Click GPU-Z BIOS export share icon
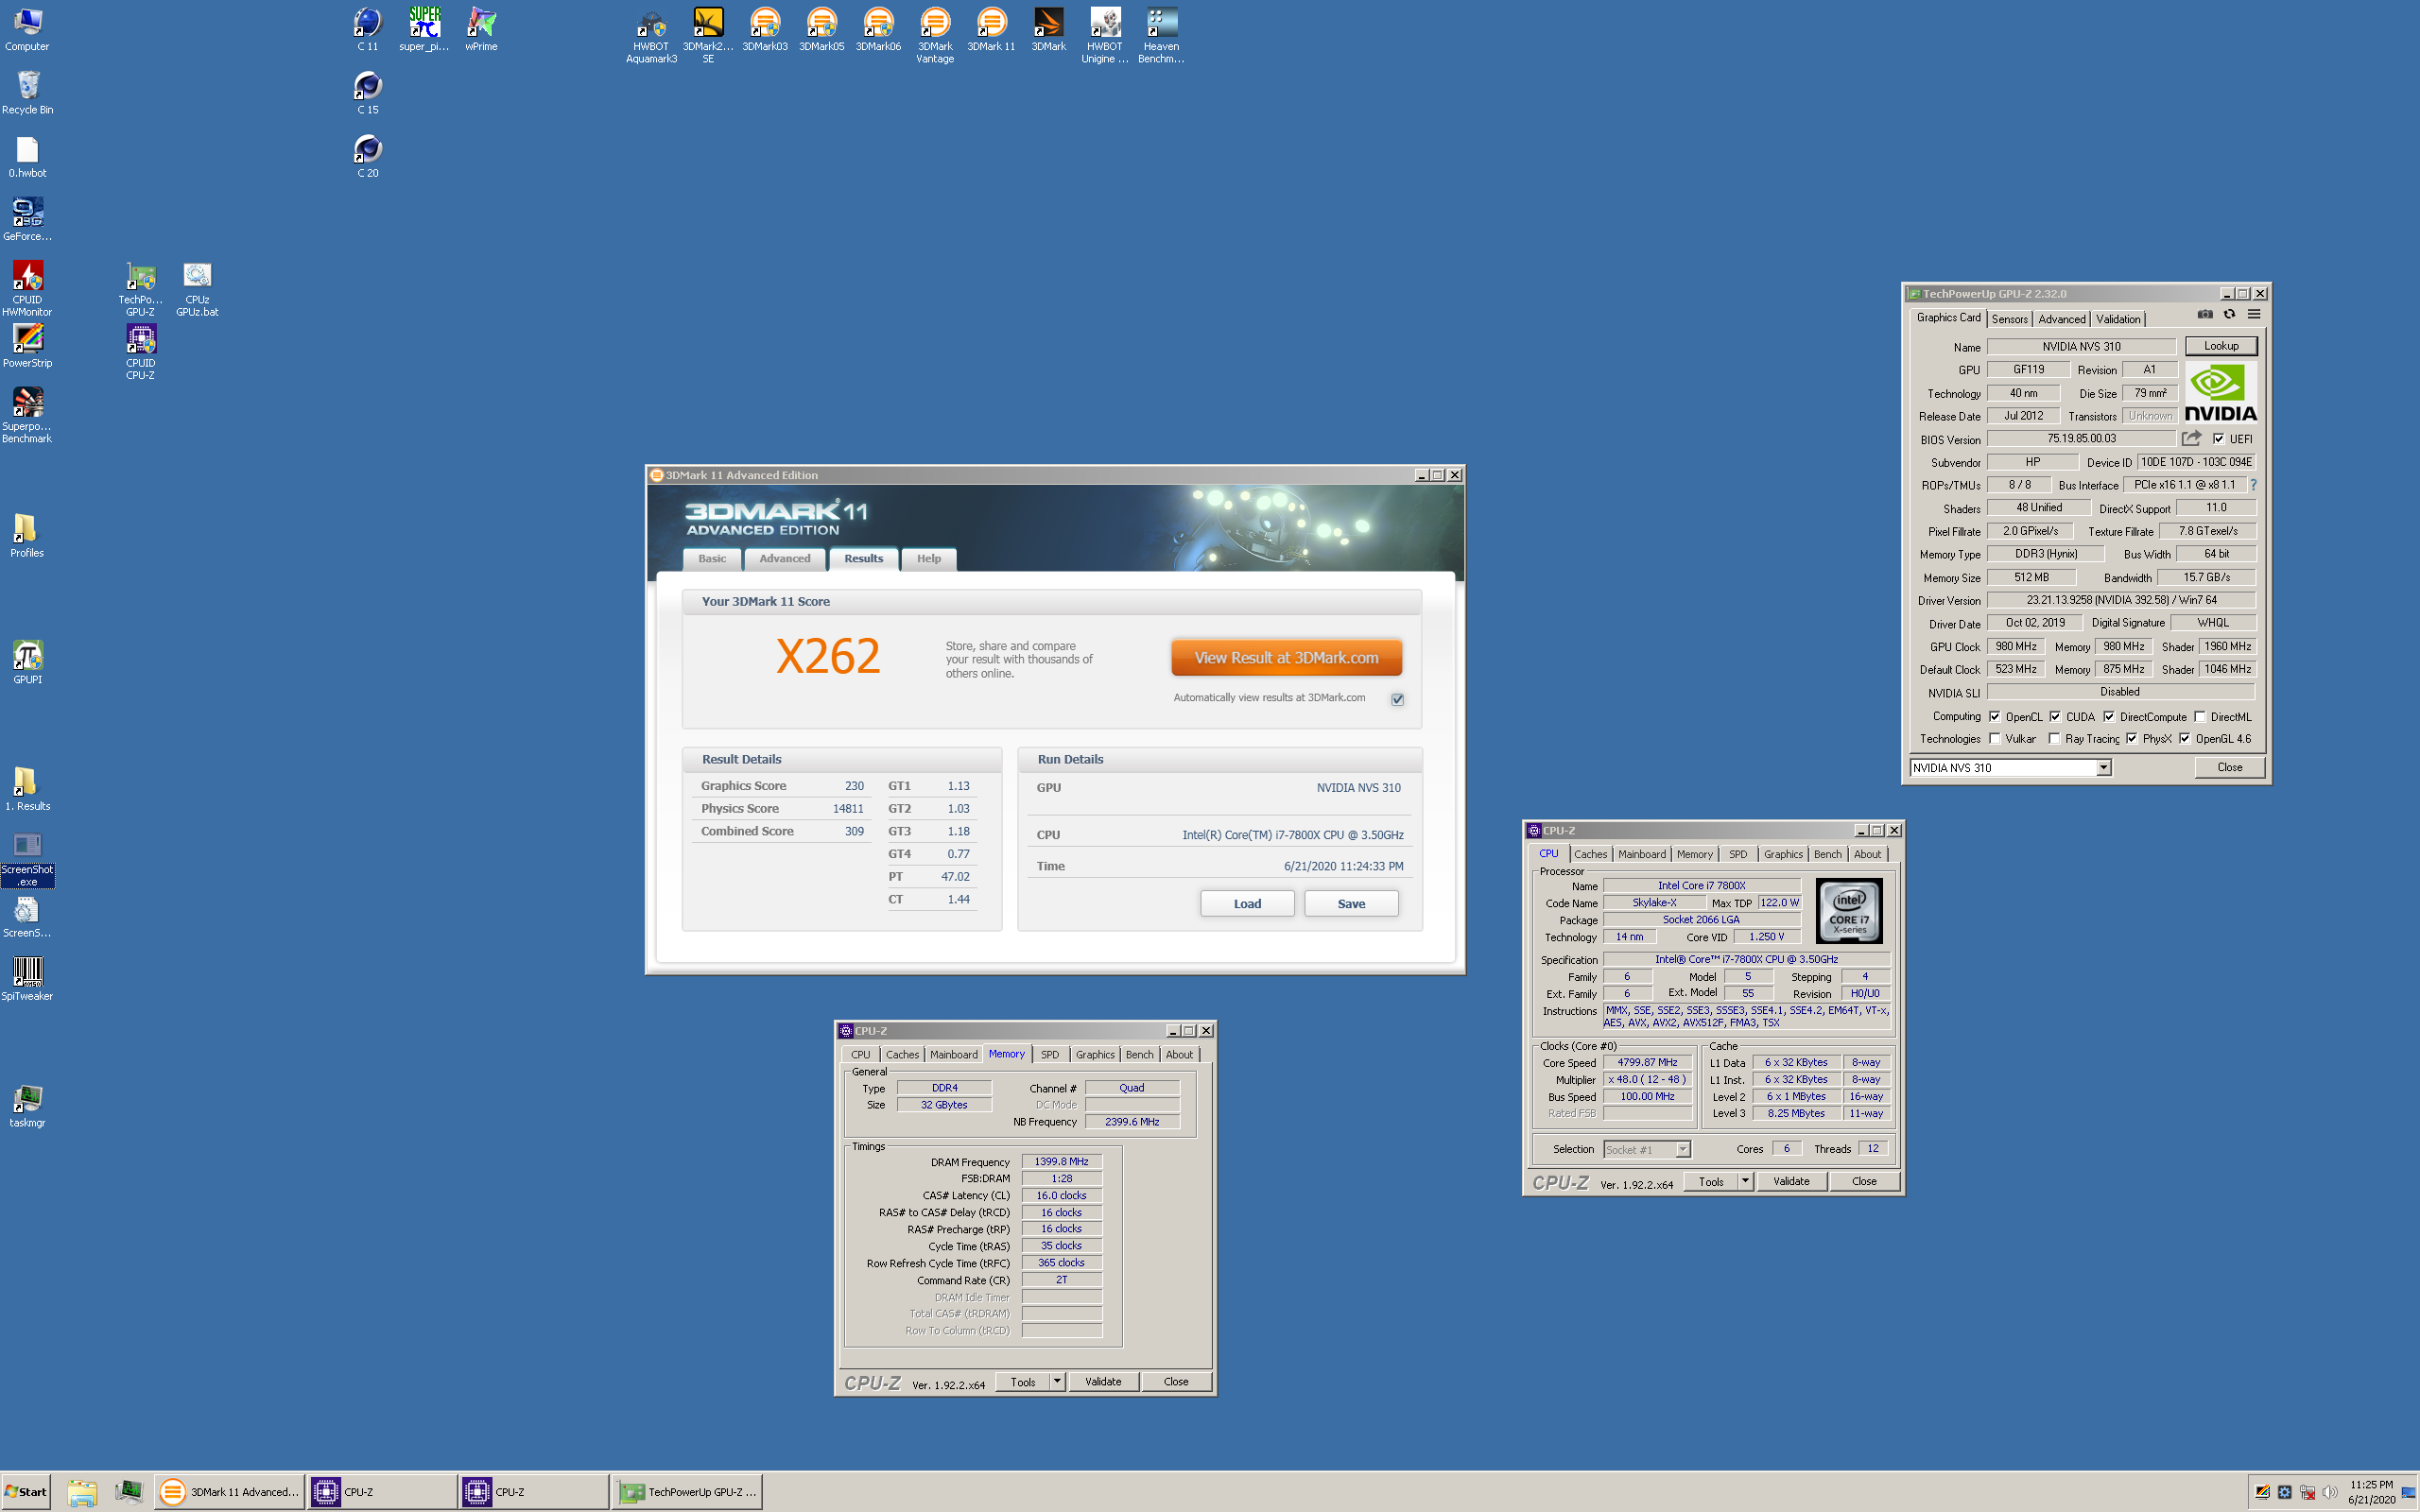Screen dimensions: 2420x1512 (x=2191, y=438)
